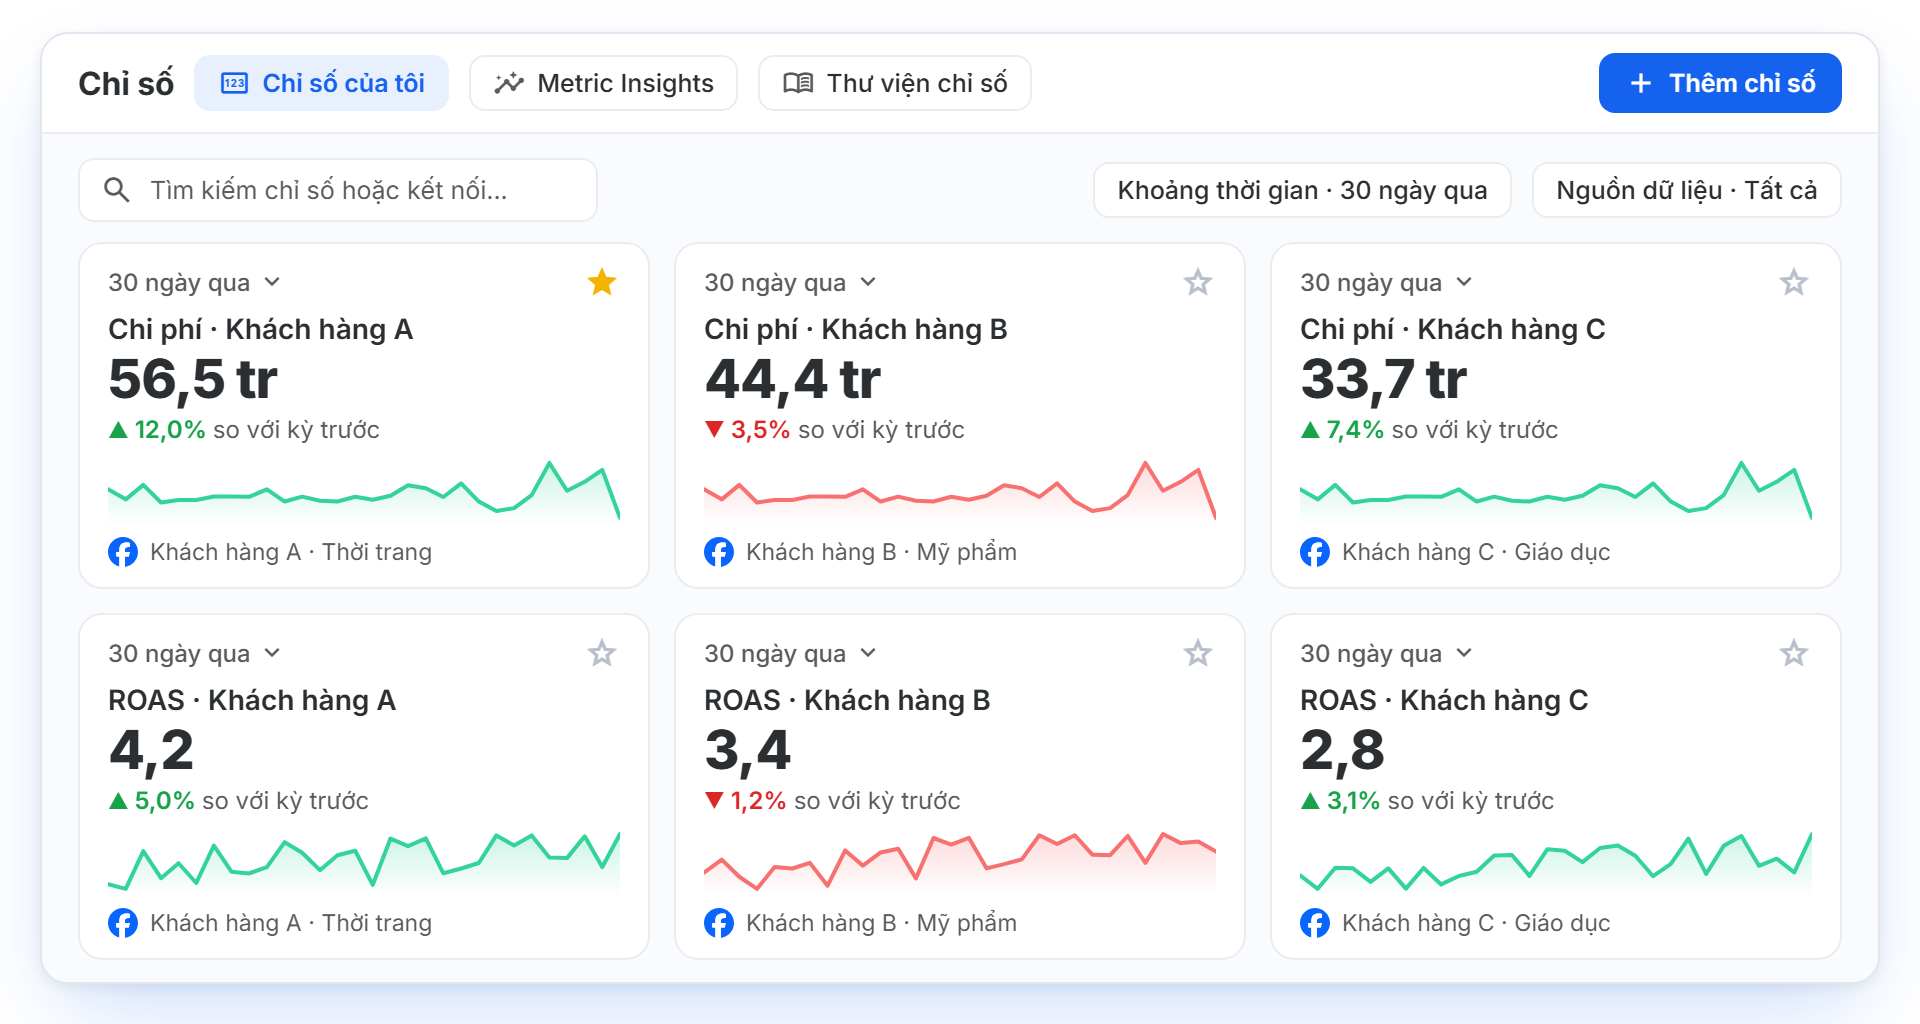
Task: Click the Thêm chỉ số button
Action: [x=1720, y=83]
